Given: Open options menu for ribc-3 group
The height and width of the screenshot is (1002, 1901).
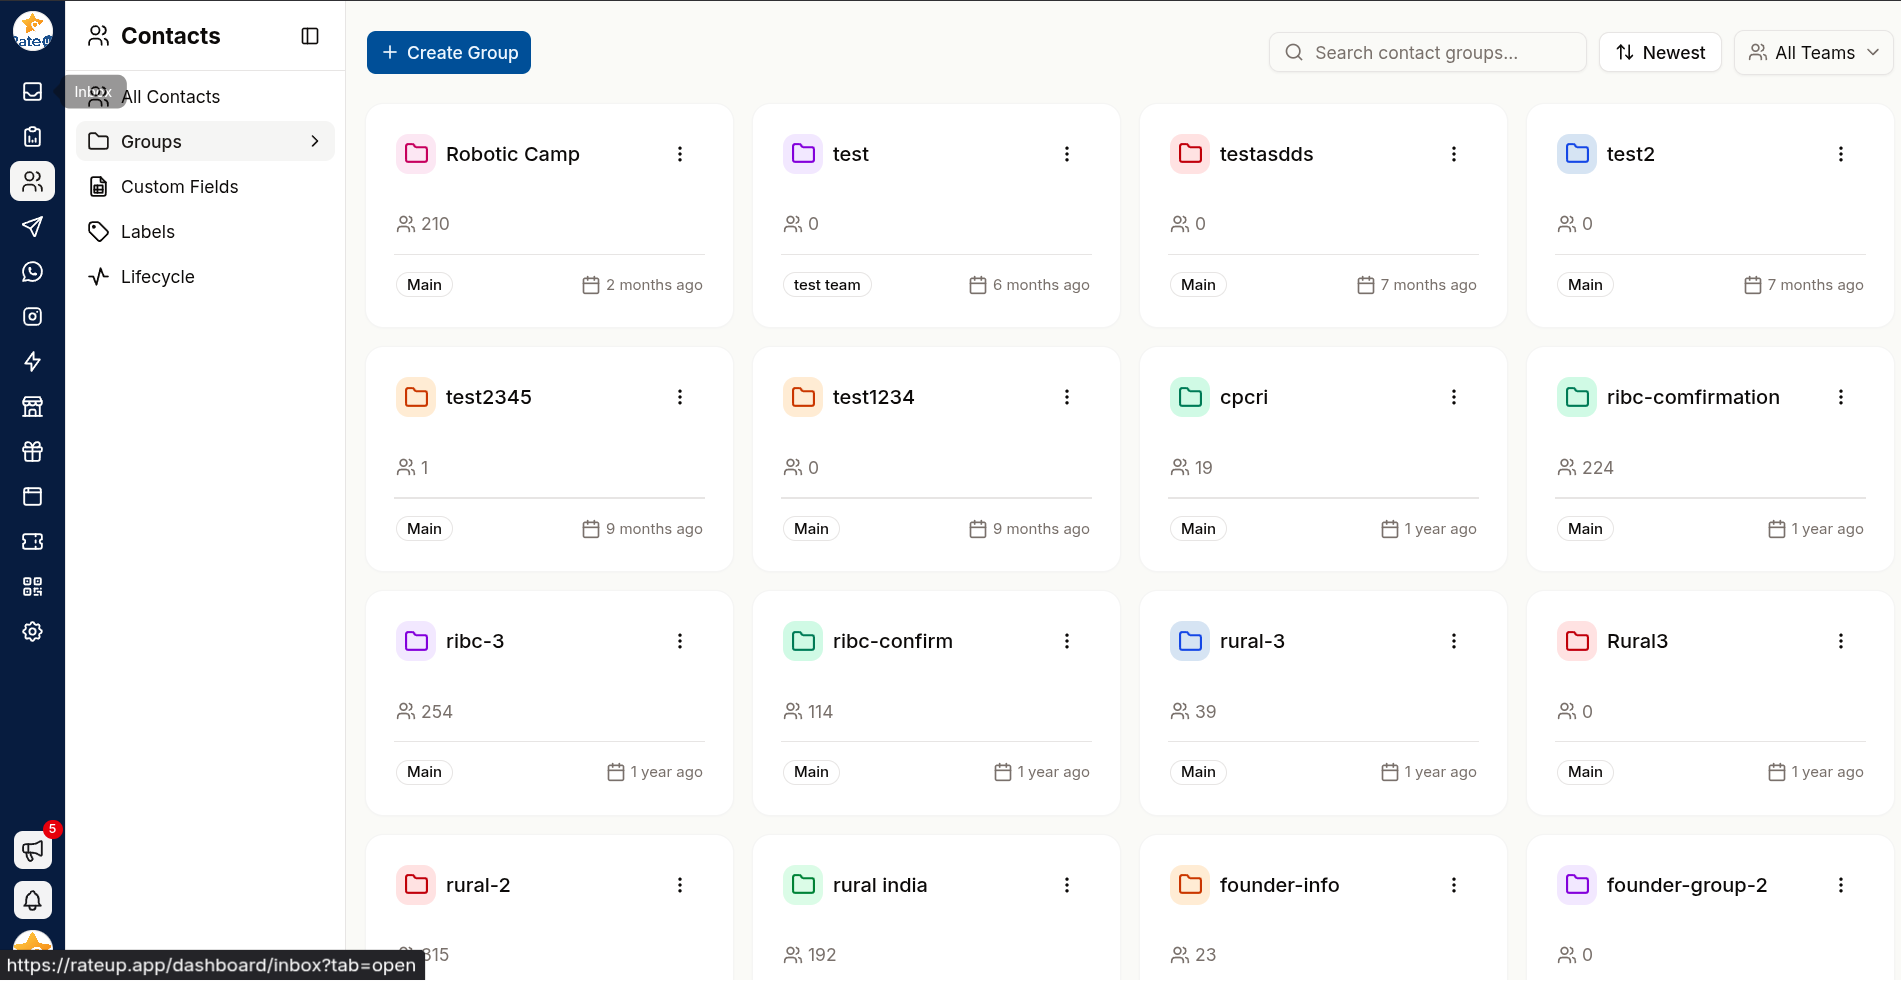Looking at the screenshot, I should click(680, 641).
